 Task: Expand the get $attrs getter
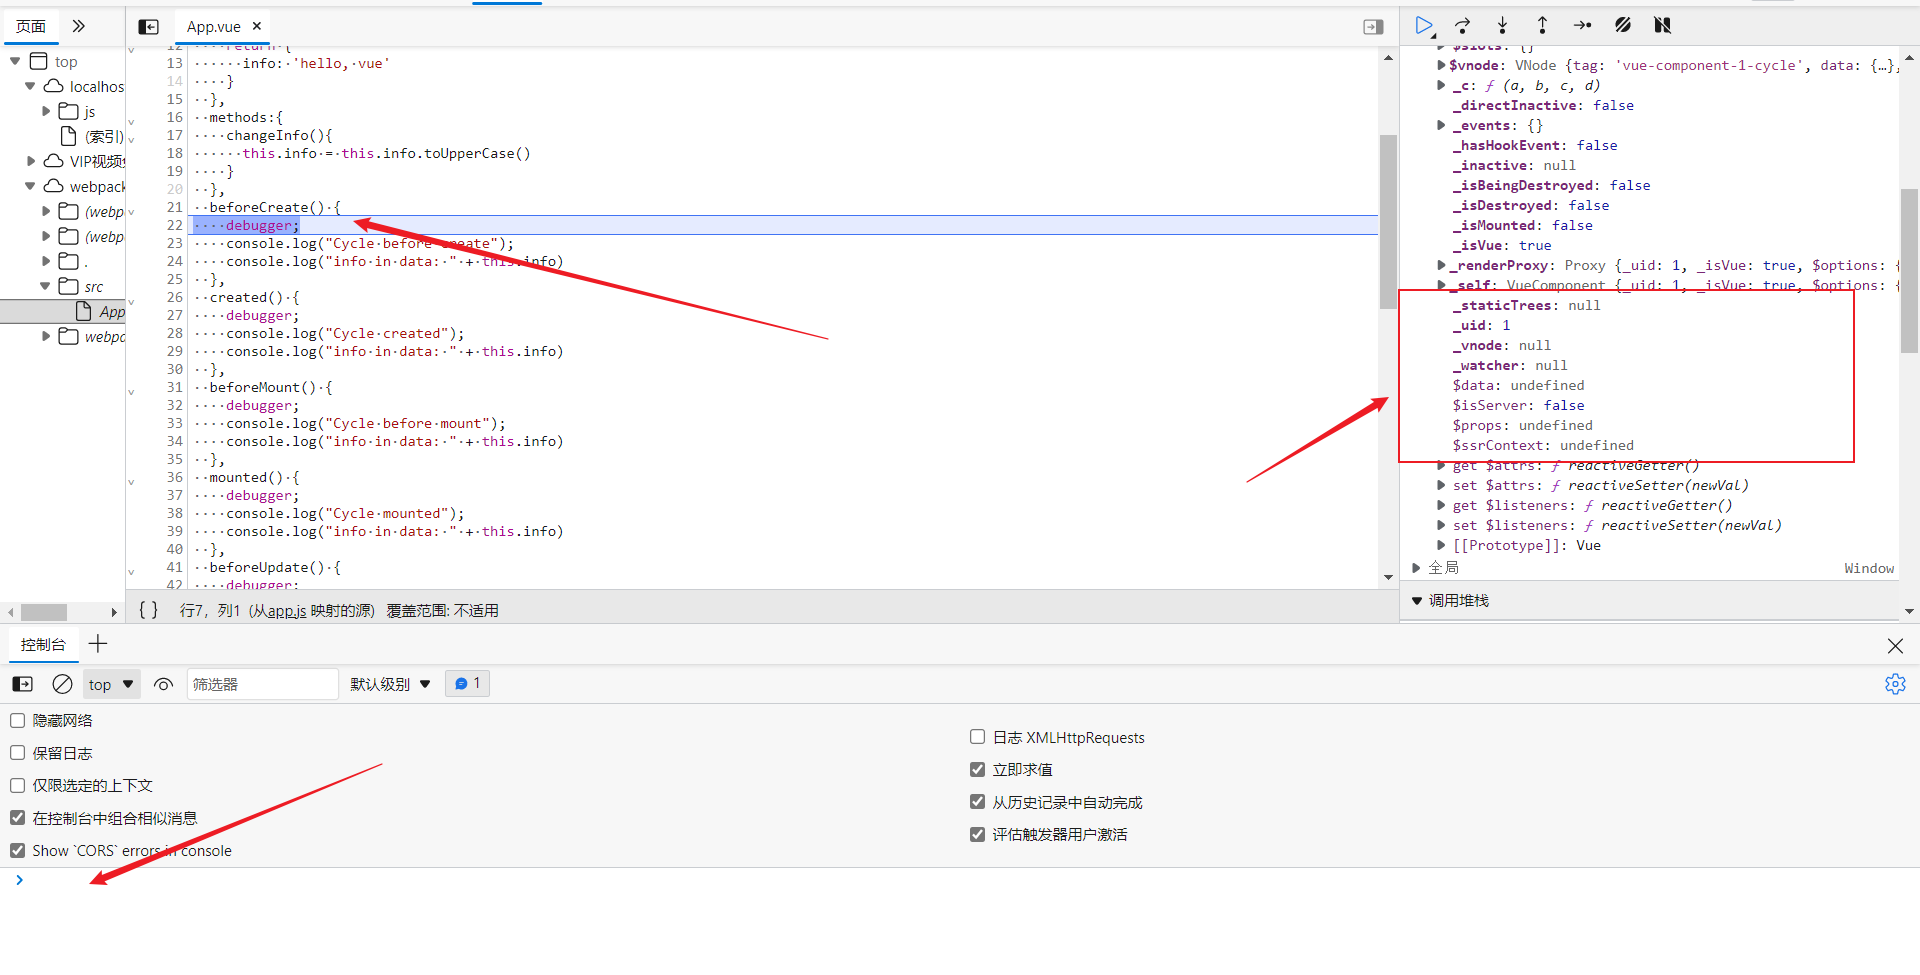pos(1441,466)
